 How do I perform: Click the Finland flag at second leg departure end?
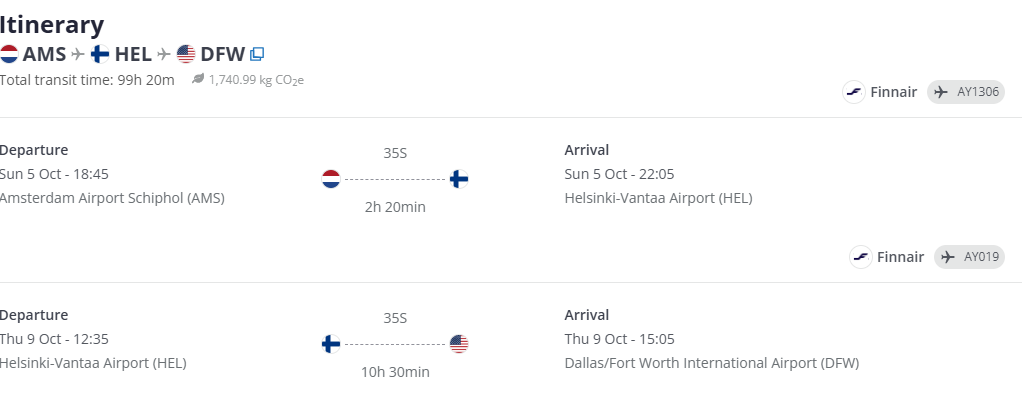point(331,344)
